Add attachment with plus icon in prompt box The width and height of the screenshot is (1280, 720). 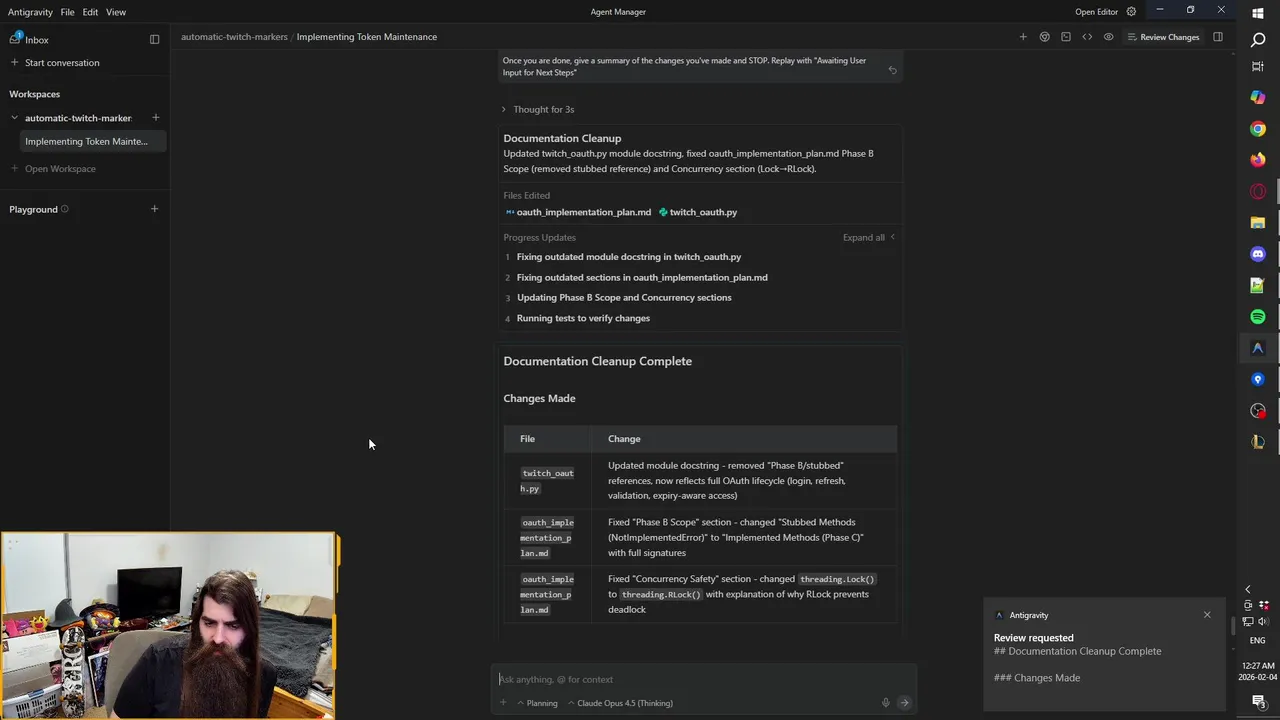click(x=503, y=703)
